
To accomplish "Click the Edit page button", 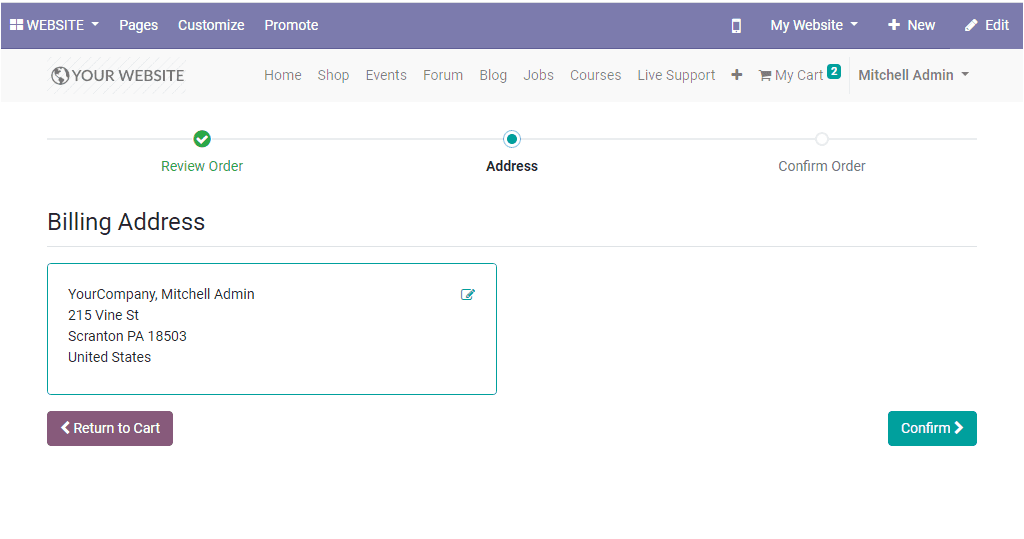I will [x=987, y=25].
